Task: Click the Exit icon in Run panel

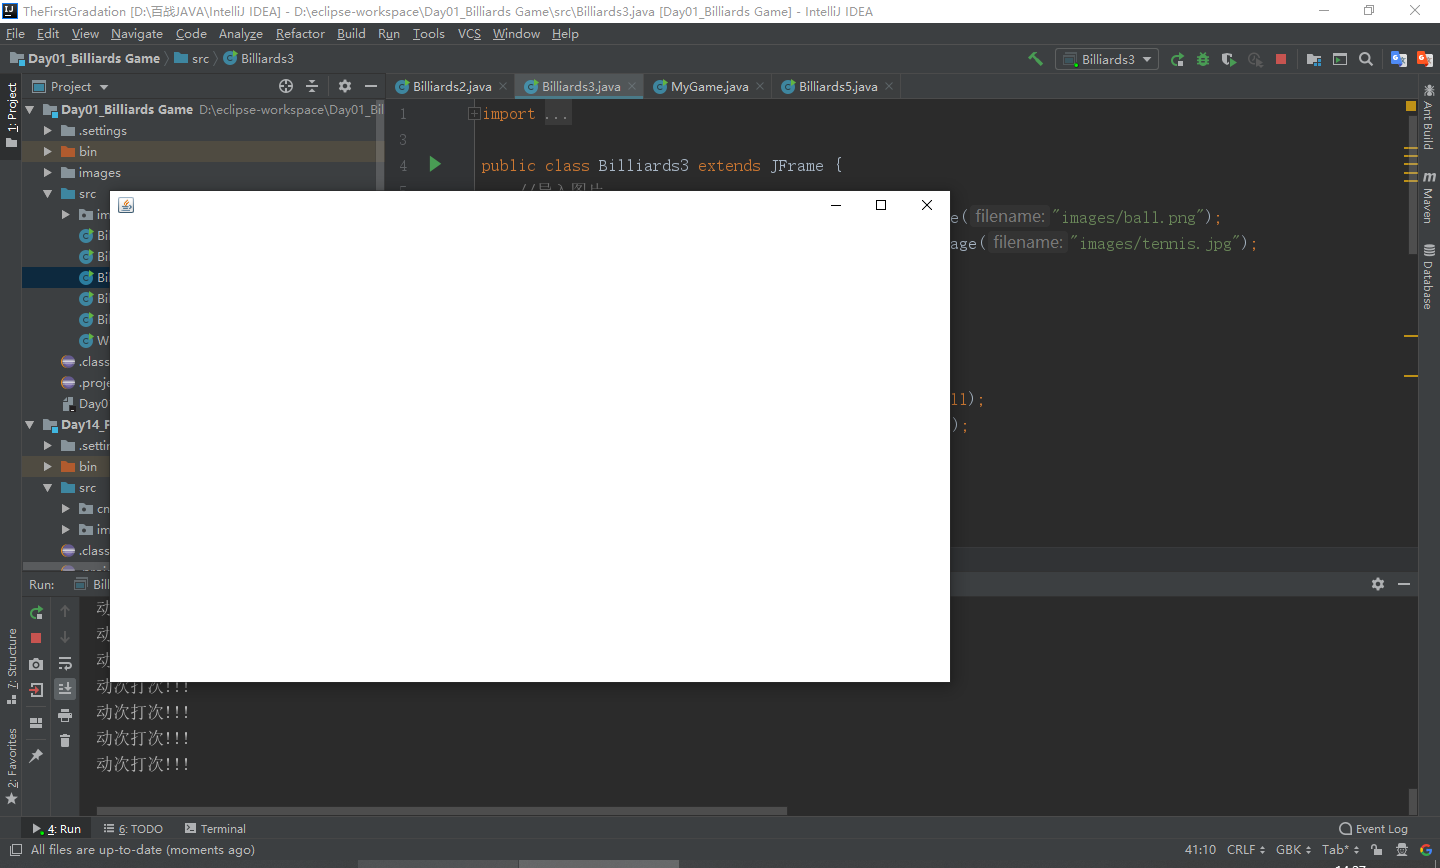Action: click(36, 690)
